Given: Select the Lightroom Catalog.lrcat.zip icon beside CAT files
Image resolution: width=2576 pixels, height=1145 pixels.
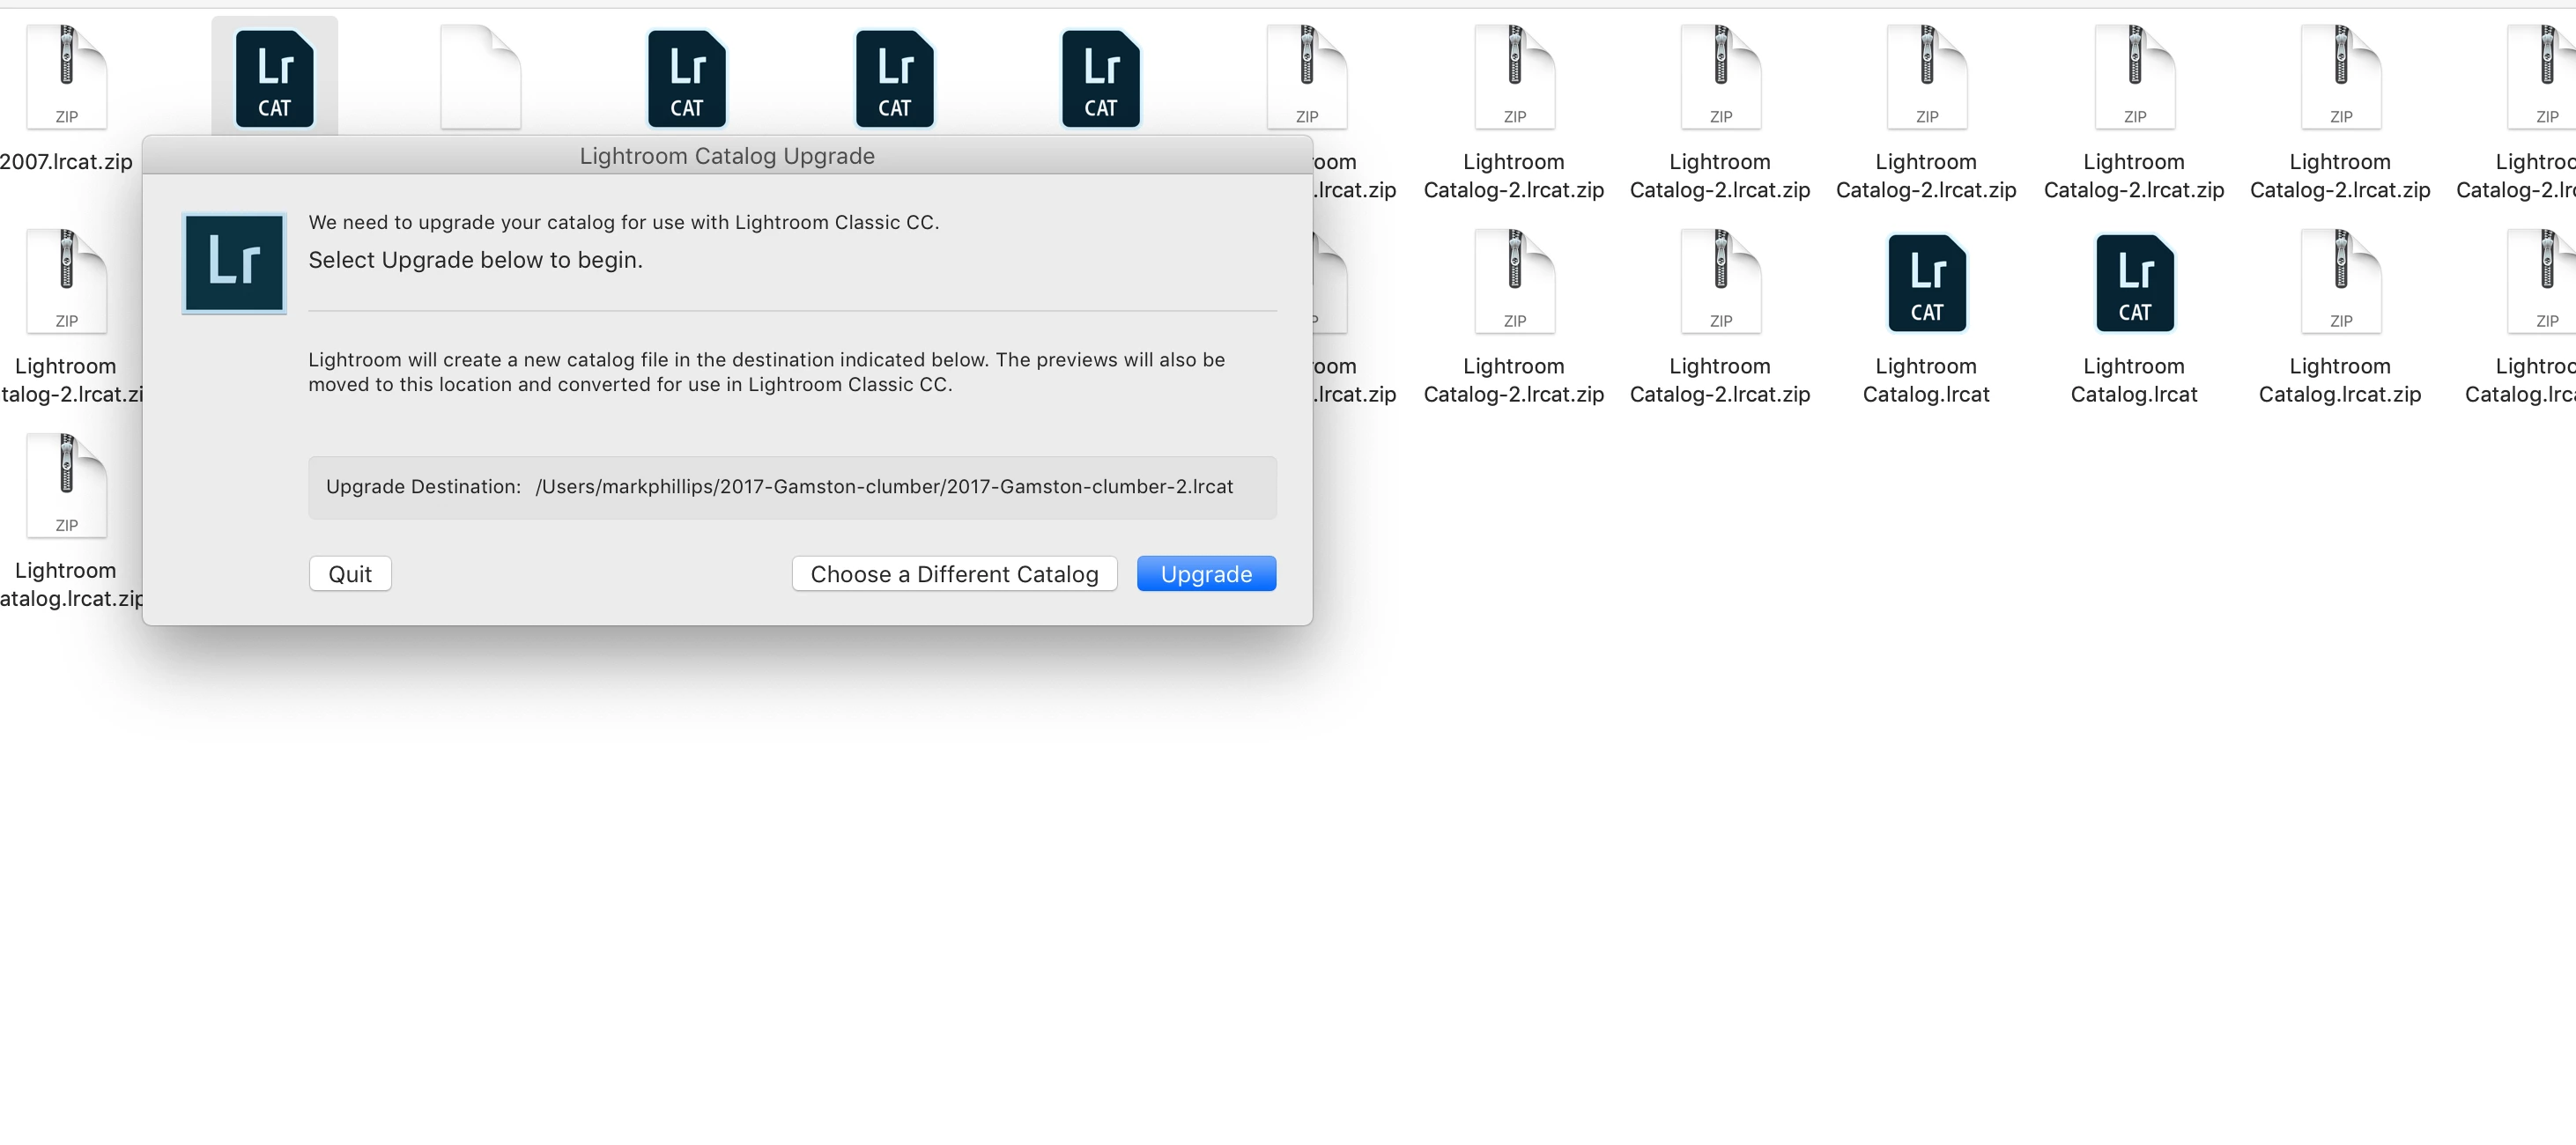Looking at the screenshot, I should [x=2340, y=283].
